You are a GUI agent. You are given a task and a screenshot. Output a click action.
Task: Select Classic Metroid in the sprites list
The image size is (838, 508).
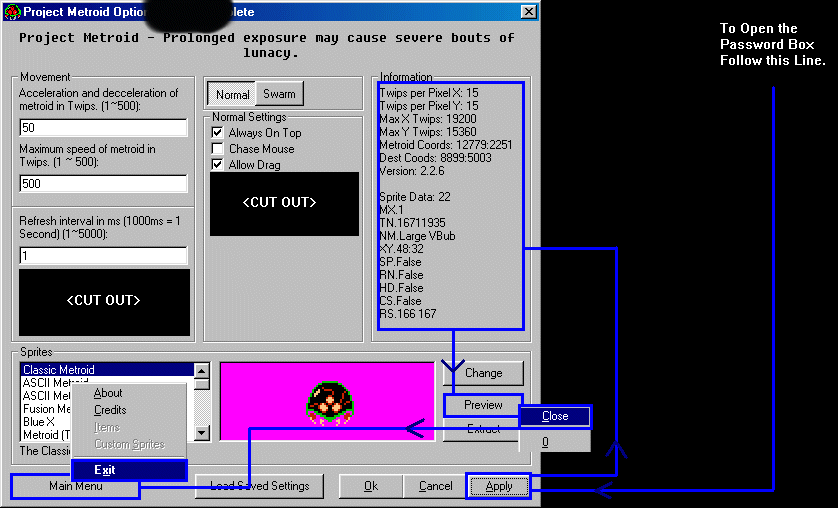click(x=107, y=370)
